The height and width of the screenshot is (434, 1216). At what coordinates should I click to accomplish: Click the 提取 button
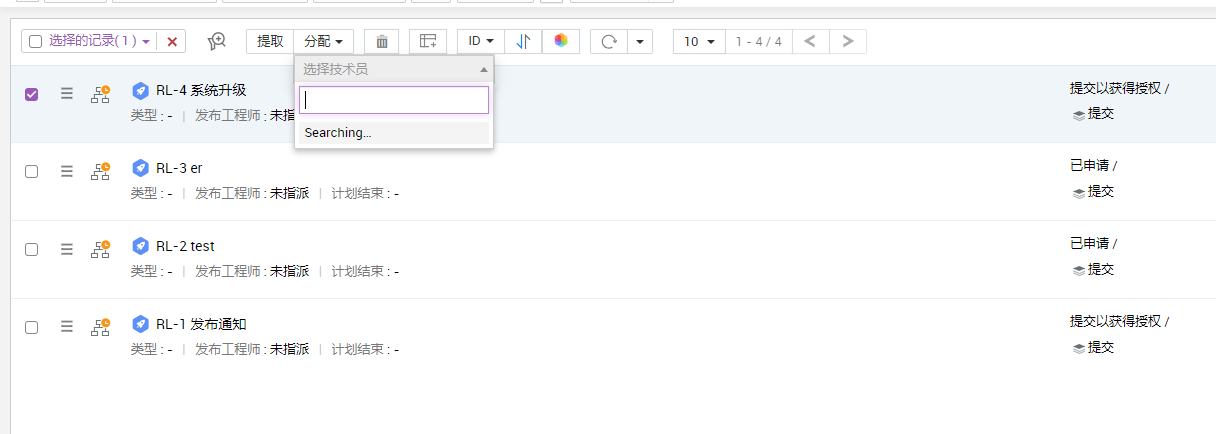(x=270, y=41)
